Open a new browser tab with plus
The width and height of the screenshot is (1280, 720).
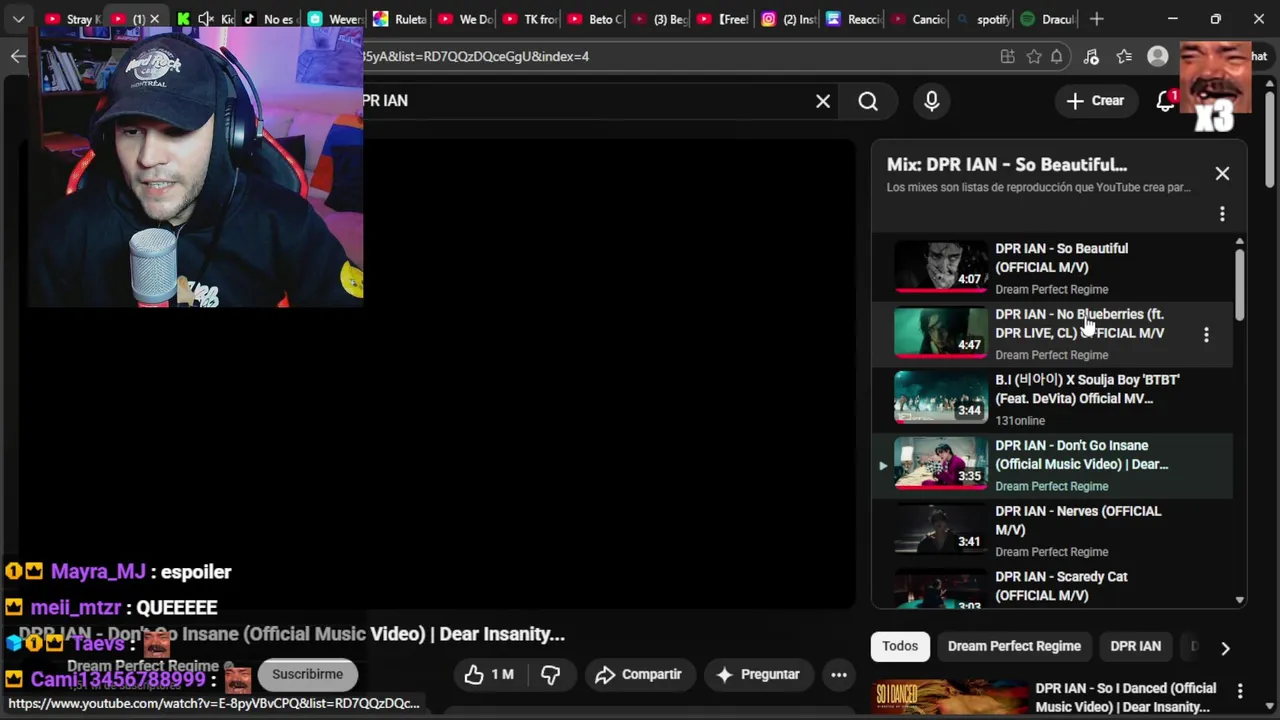1097,19
